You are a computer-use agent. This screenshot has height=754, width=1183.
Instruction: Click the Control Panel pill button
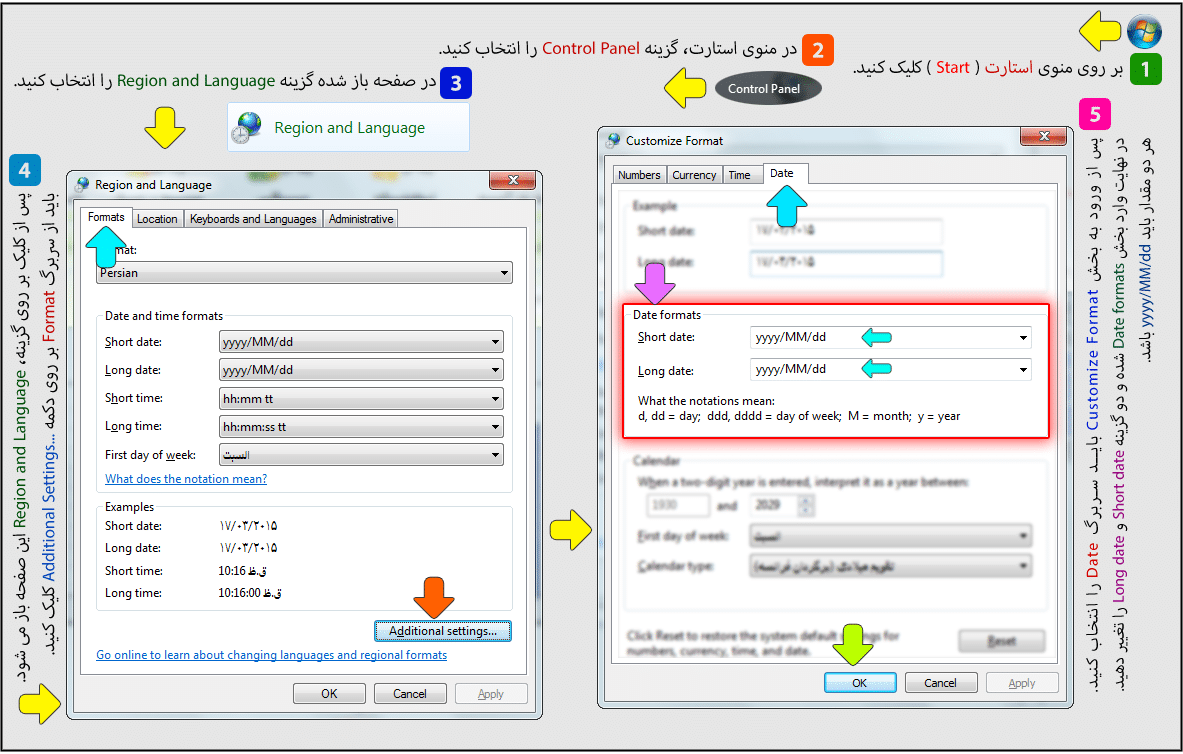(x=768, y=89)
